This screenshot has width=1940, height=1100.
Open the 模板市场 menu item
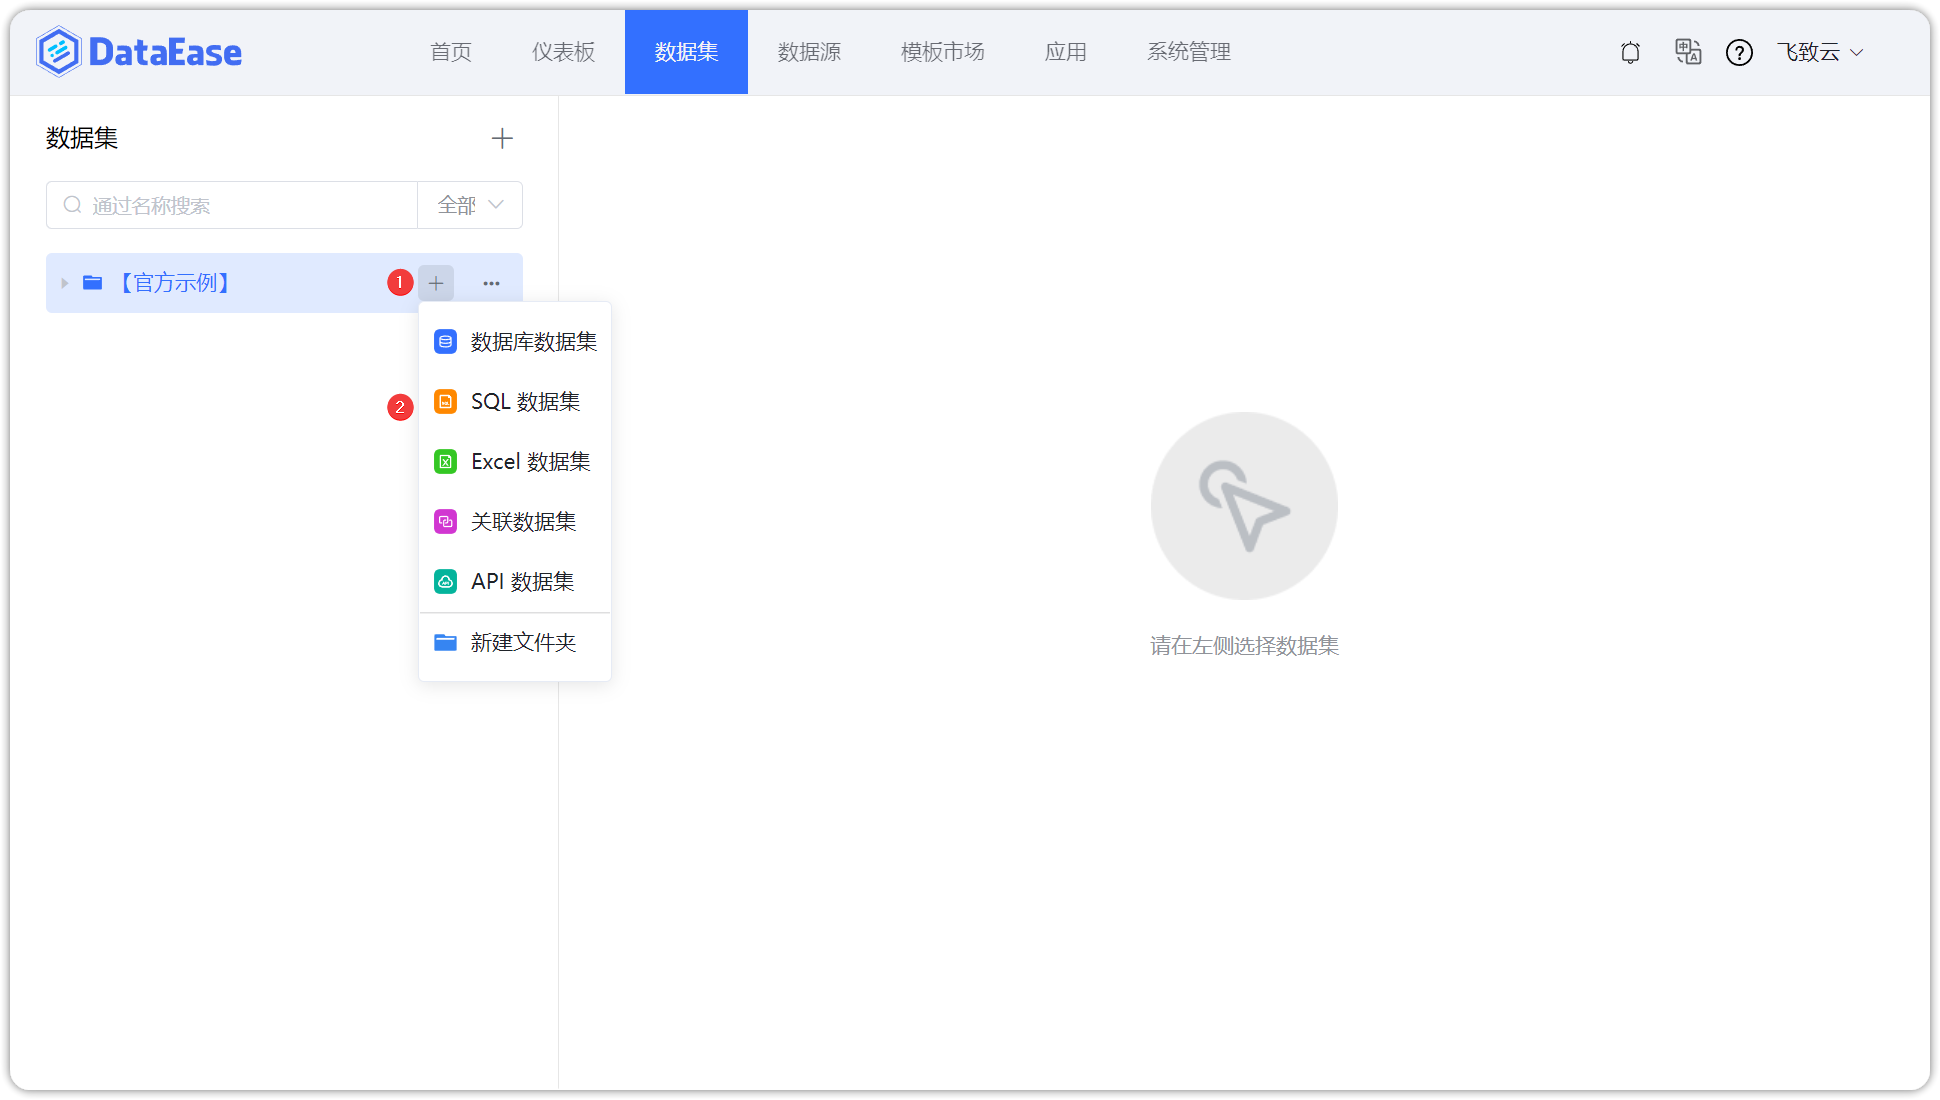point(942,52)
